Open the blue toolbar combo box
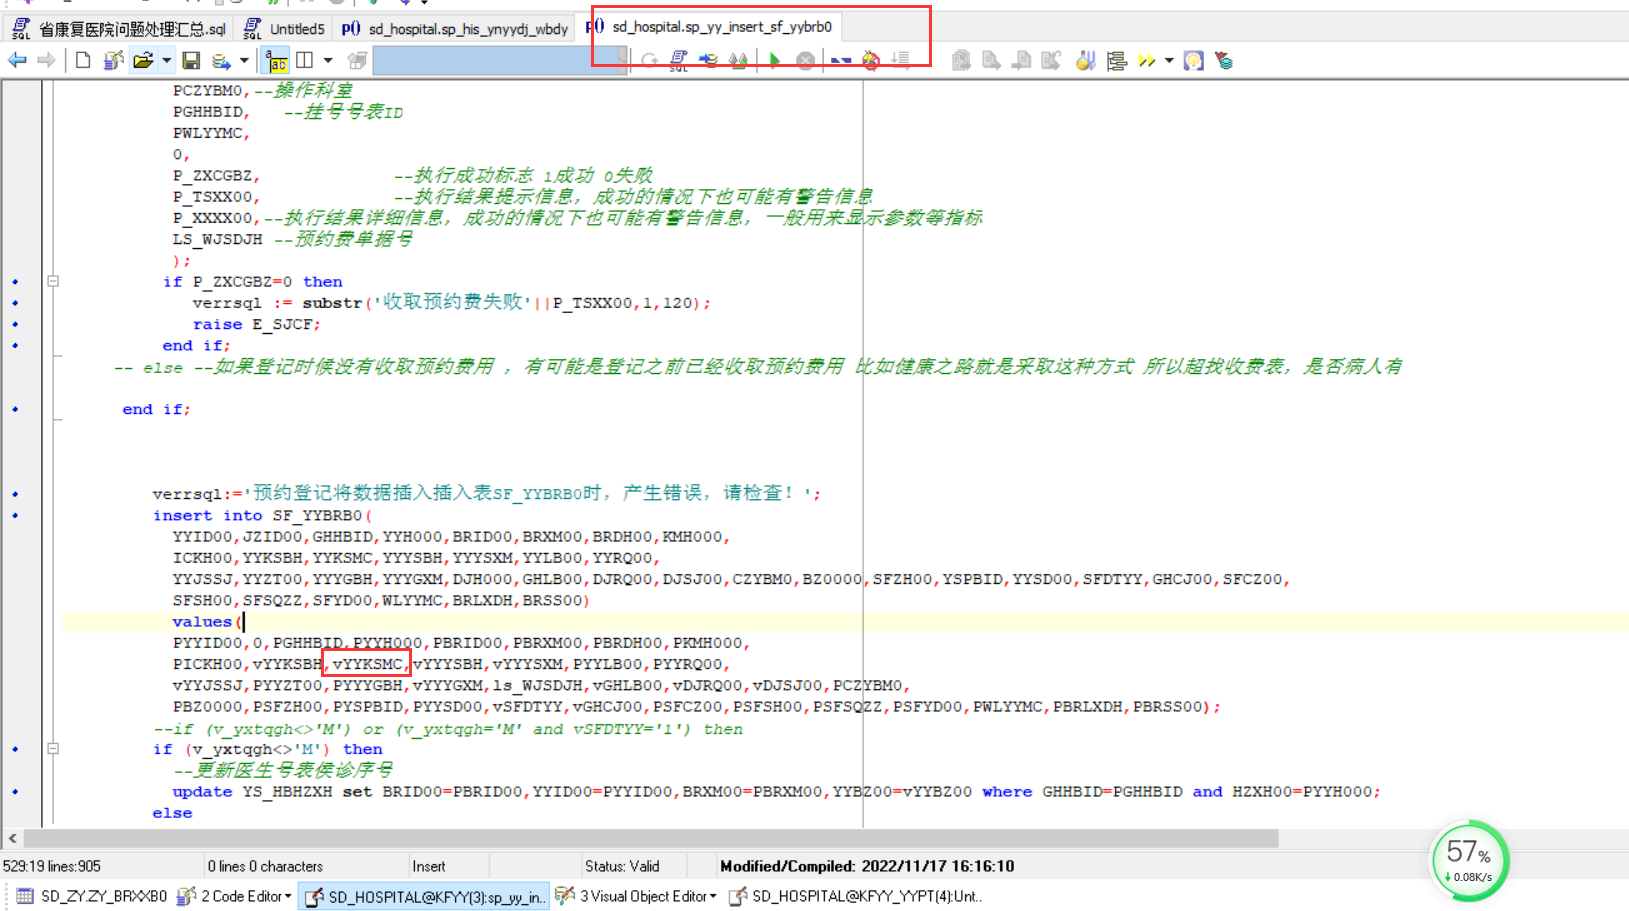Viewport: 1629px width, 911px height. click(x=499, y=61)
